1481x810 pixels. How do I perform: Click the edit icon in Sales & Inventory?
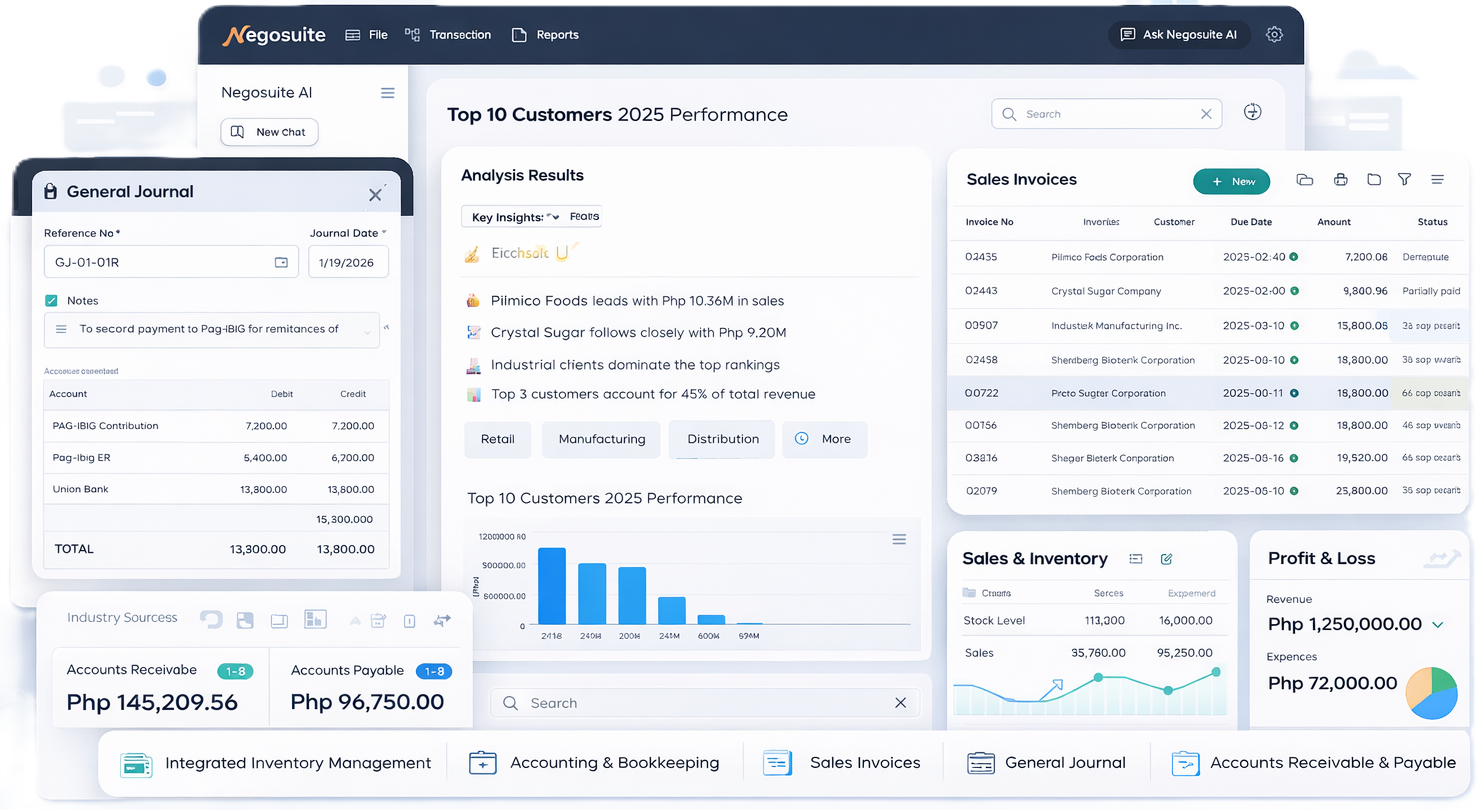click(x=1166, y=559)
